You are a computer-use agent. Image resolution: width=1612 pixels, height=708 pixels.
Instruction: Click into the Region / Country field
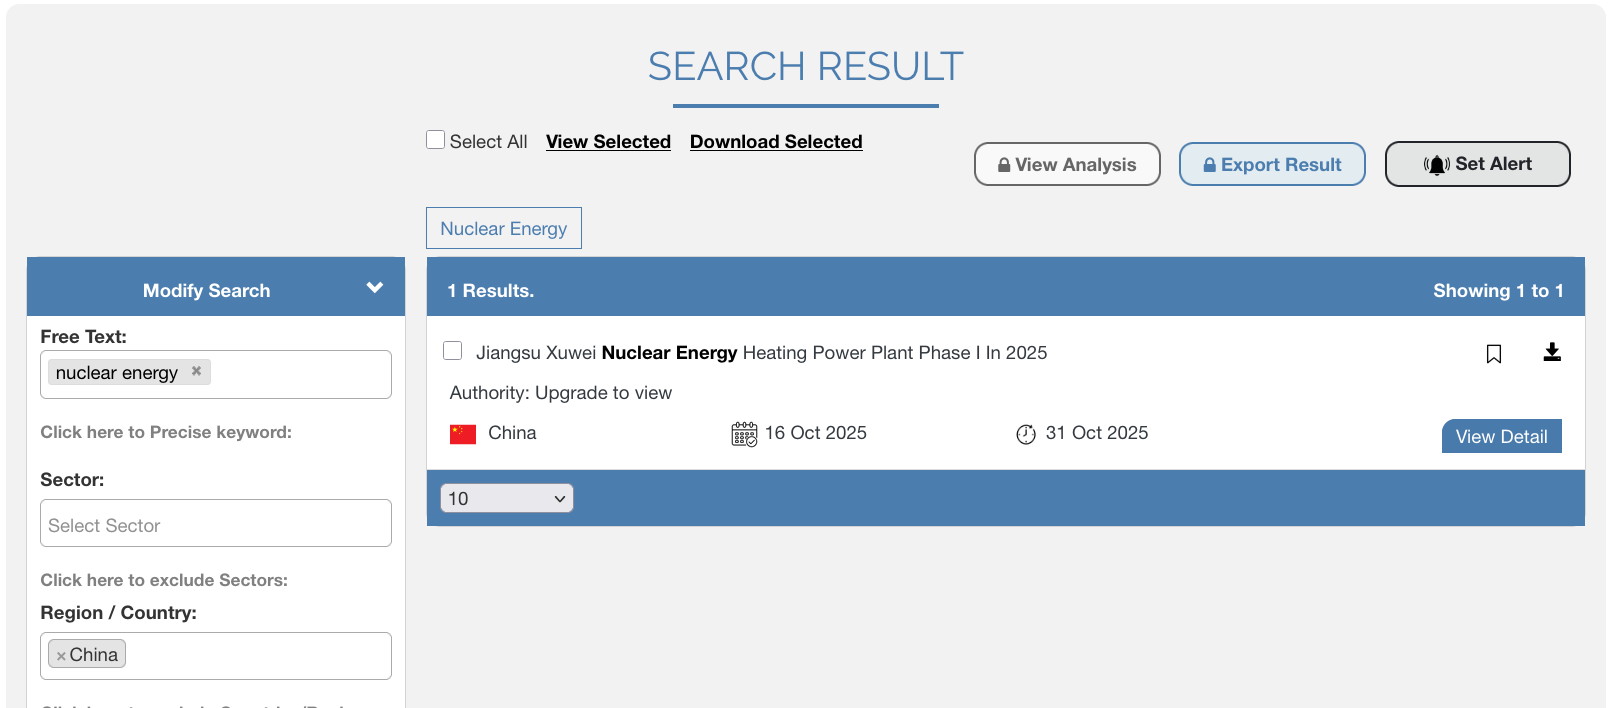[x=216, y=656]
